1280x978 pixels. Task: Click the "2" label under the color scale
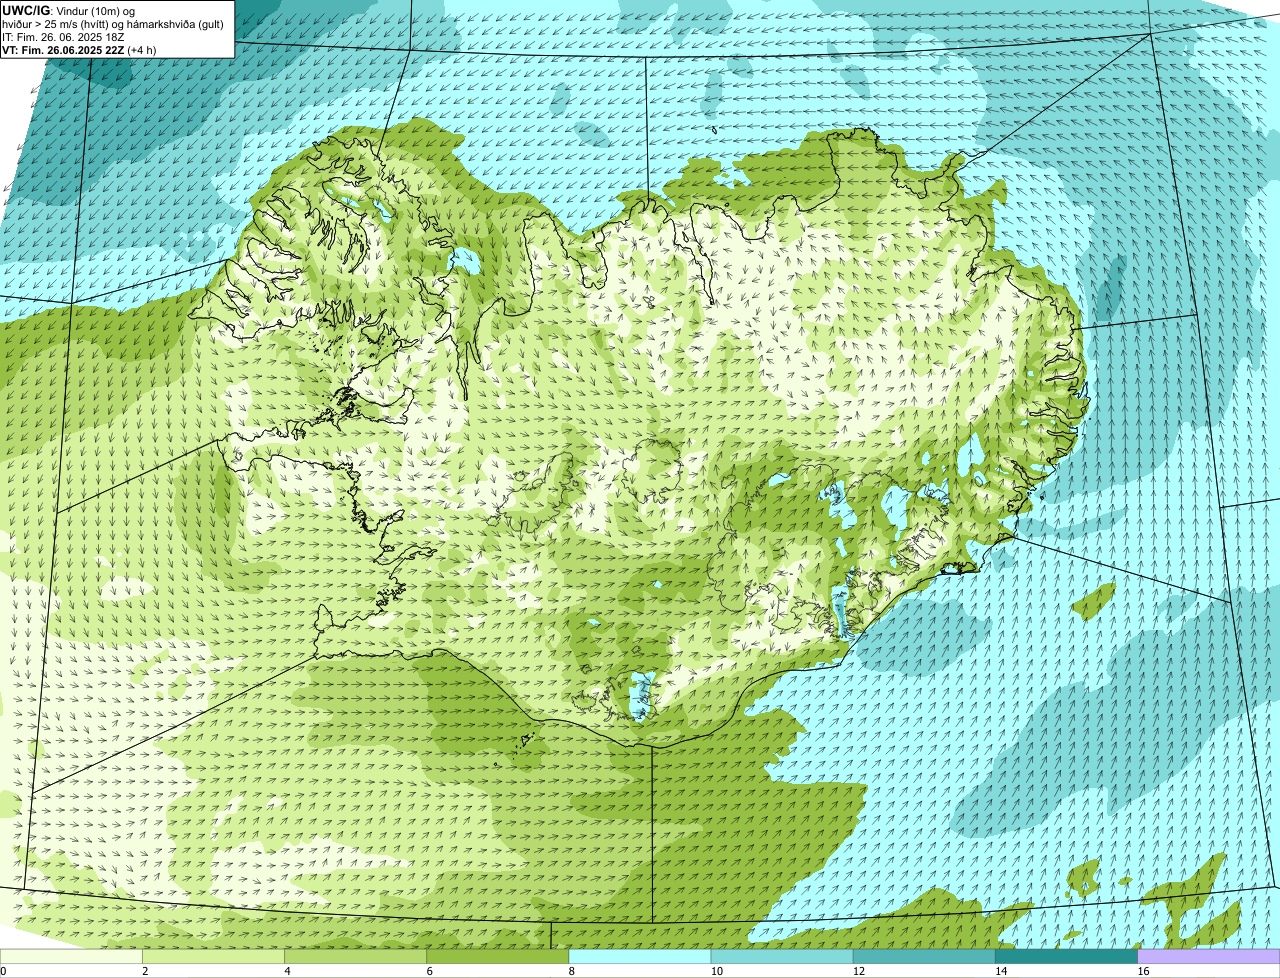coord(145,971)
